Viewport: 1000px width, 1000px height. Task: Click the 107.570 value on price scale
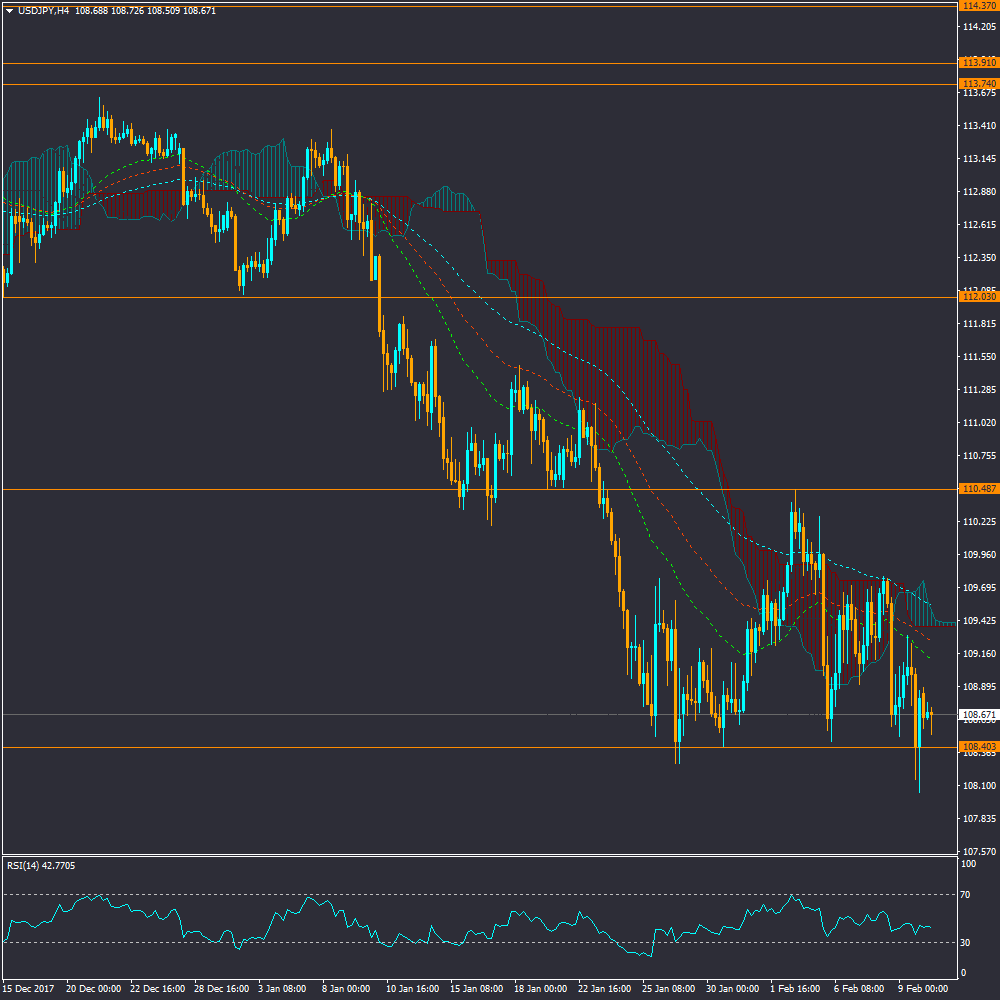pos(978,852)
